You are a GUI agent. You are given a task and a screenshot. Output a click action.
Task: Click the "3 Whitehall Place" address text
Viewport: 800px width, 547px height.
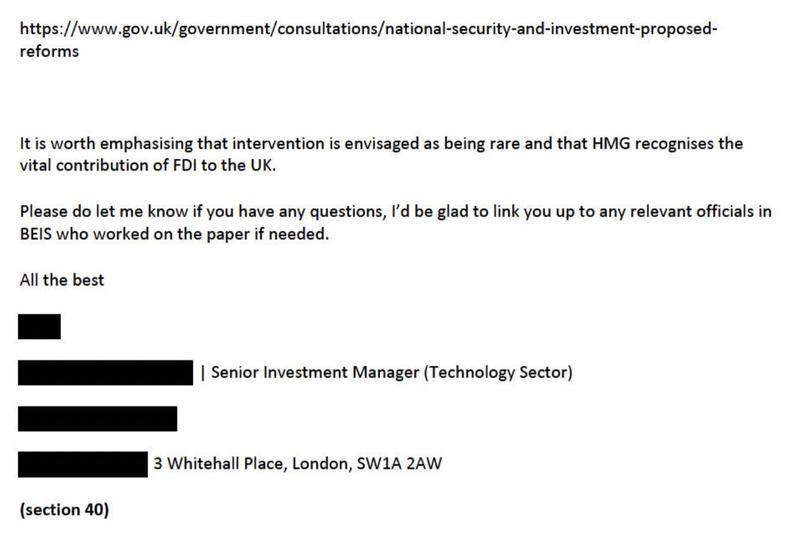222,464
